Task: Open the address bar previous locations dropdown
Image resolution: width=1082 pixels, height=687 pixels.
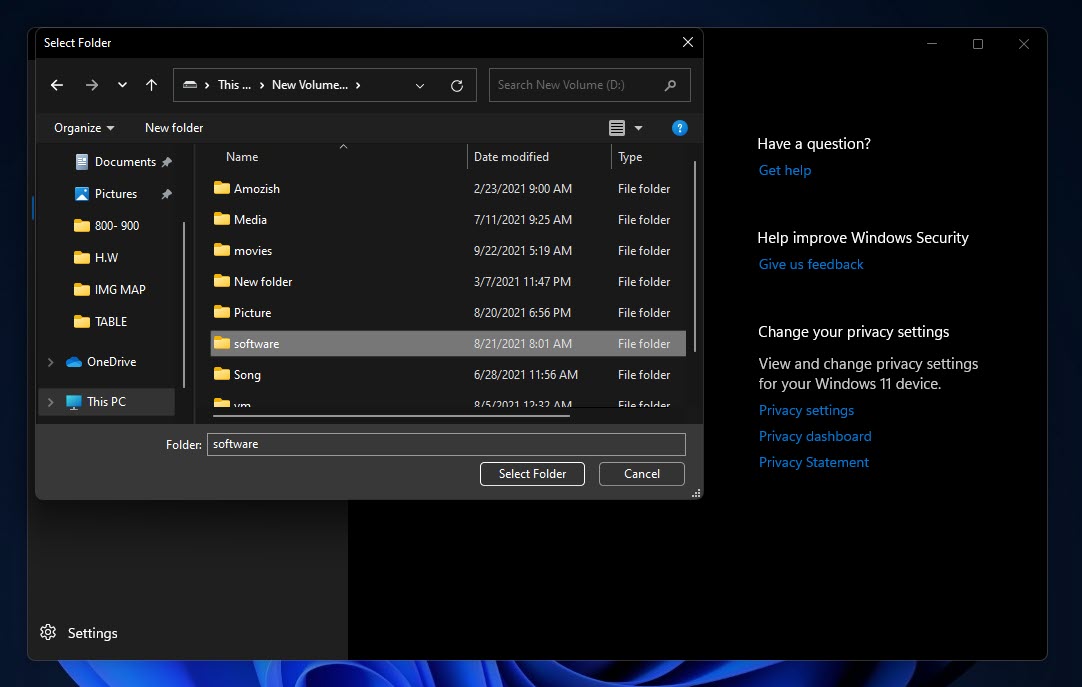Action: (x=420, y=86)
